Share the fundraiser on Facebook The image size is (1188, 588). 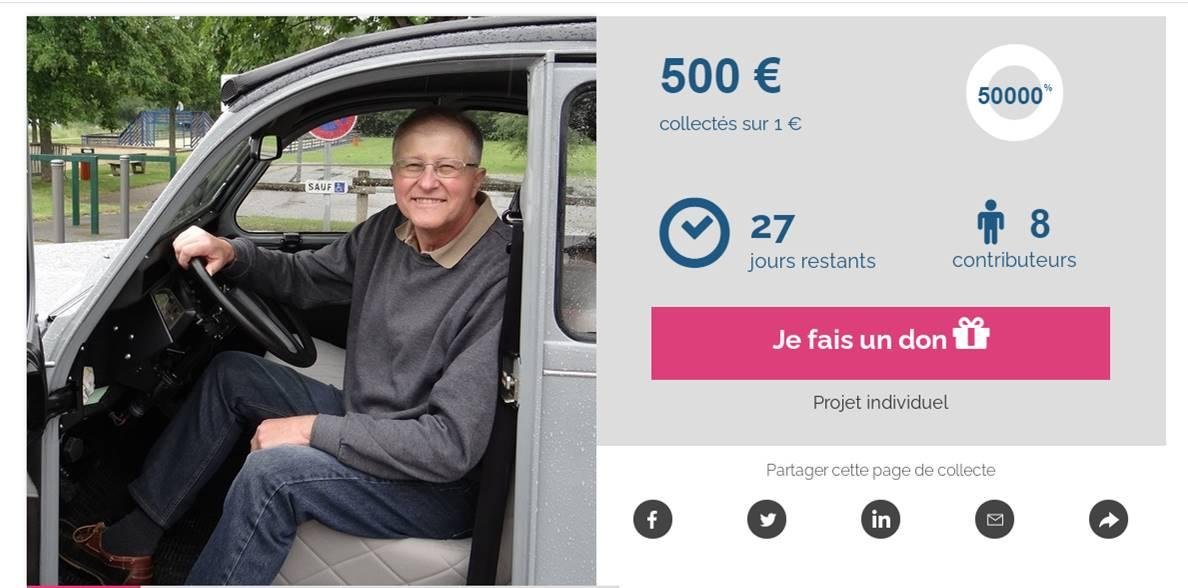click(x=652, y=520)
